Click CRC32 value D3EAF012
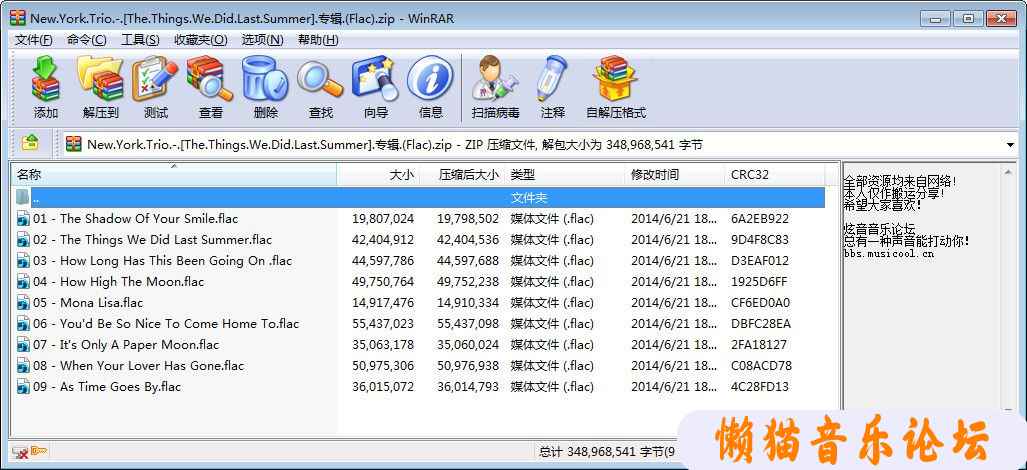The width and height of the screenshot is (1027, 470). [x=760, y=261]
